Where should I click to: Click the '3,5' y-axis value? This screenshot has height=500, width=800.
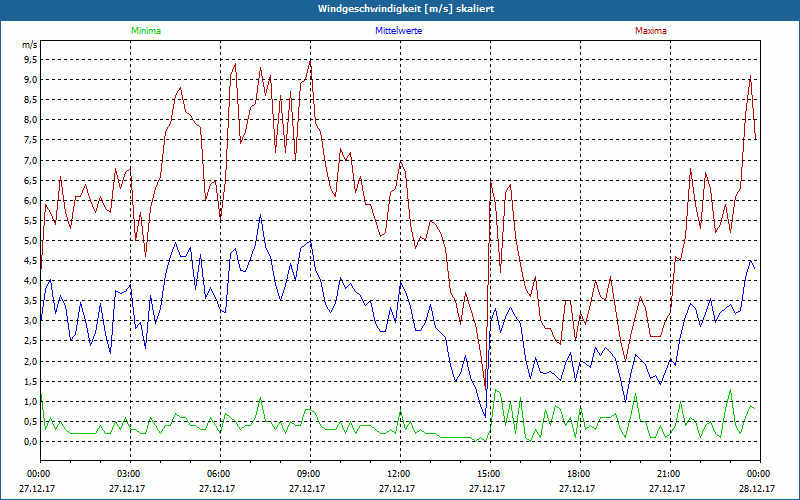point(31,301)
